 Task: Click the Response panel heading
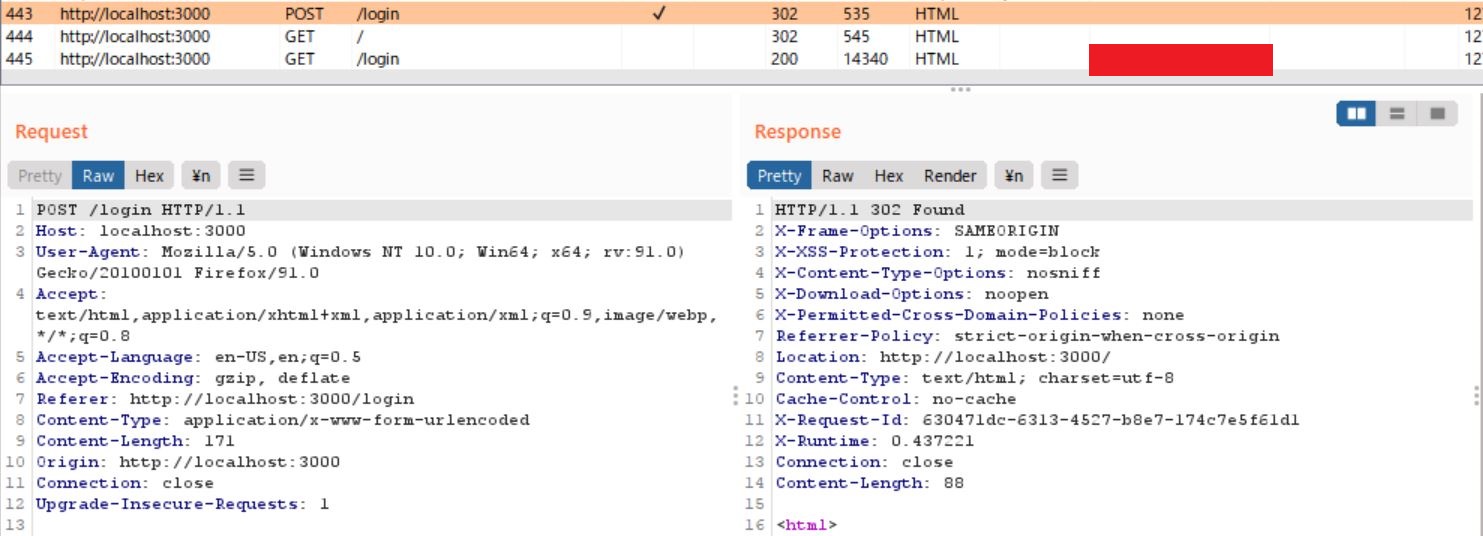click(x=798, y=132)
